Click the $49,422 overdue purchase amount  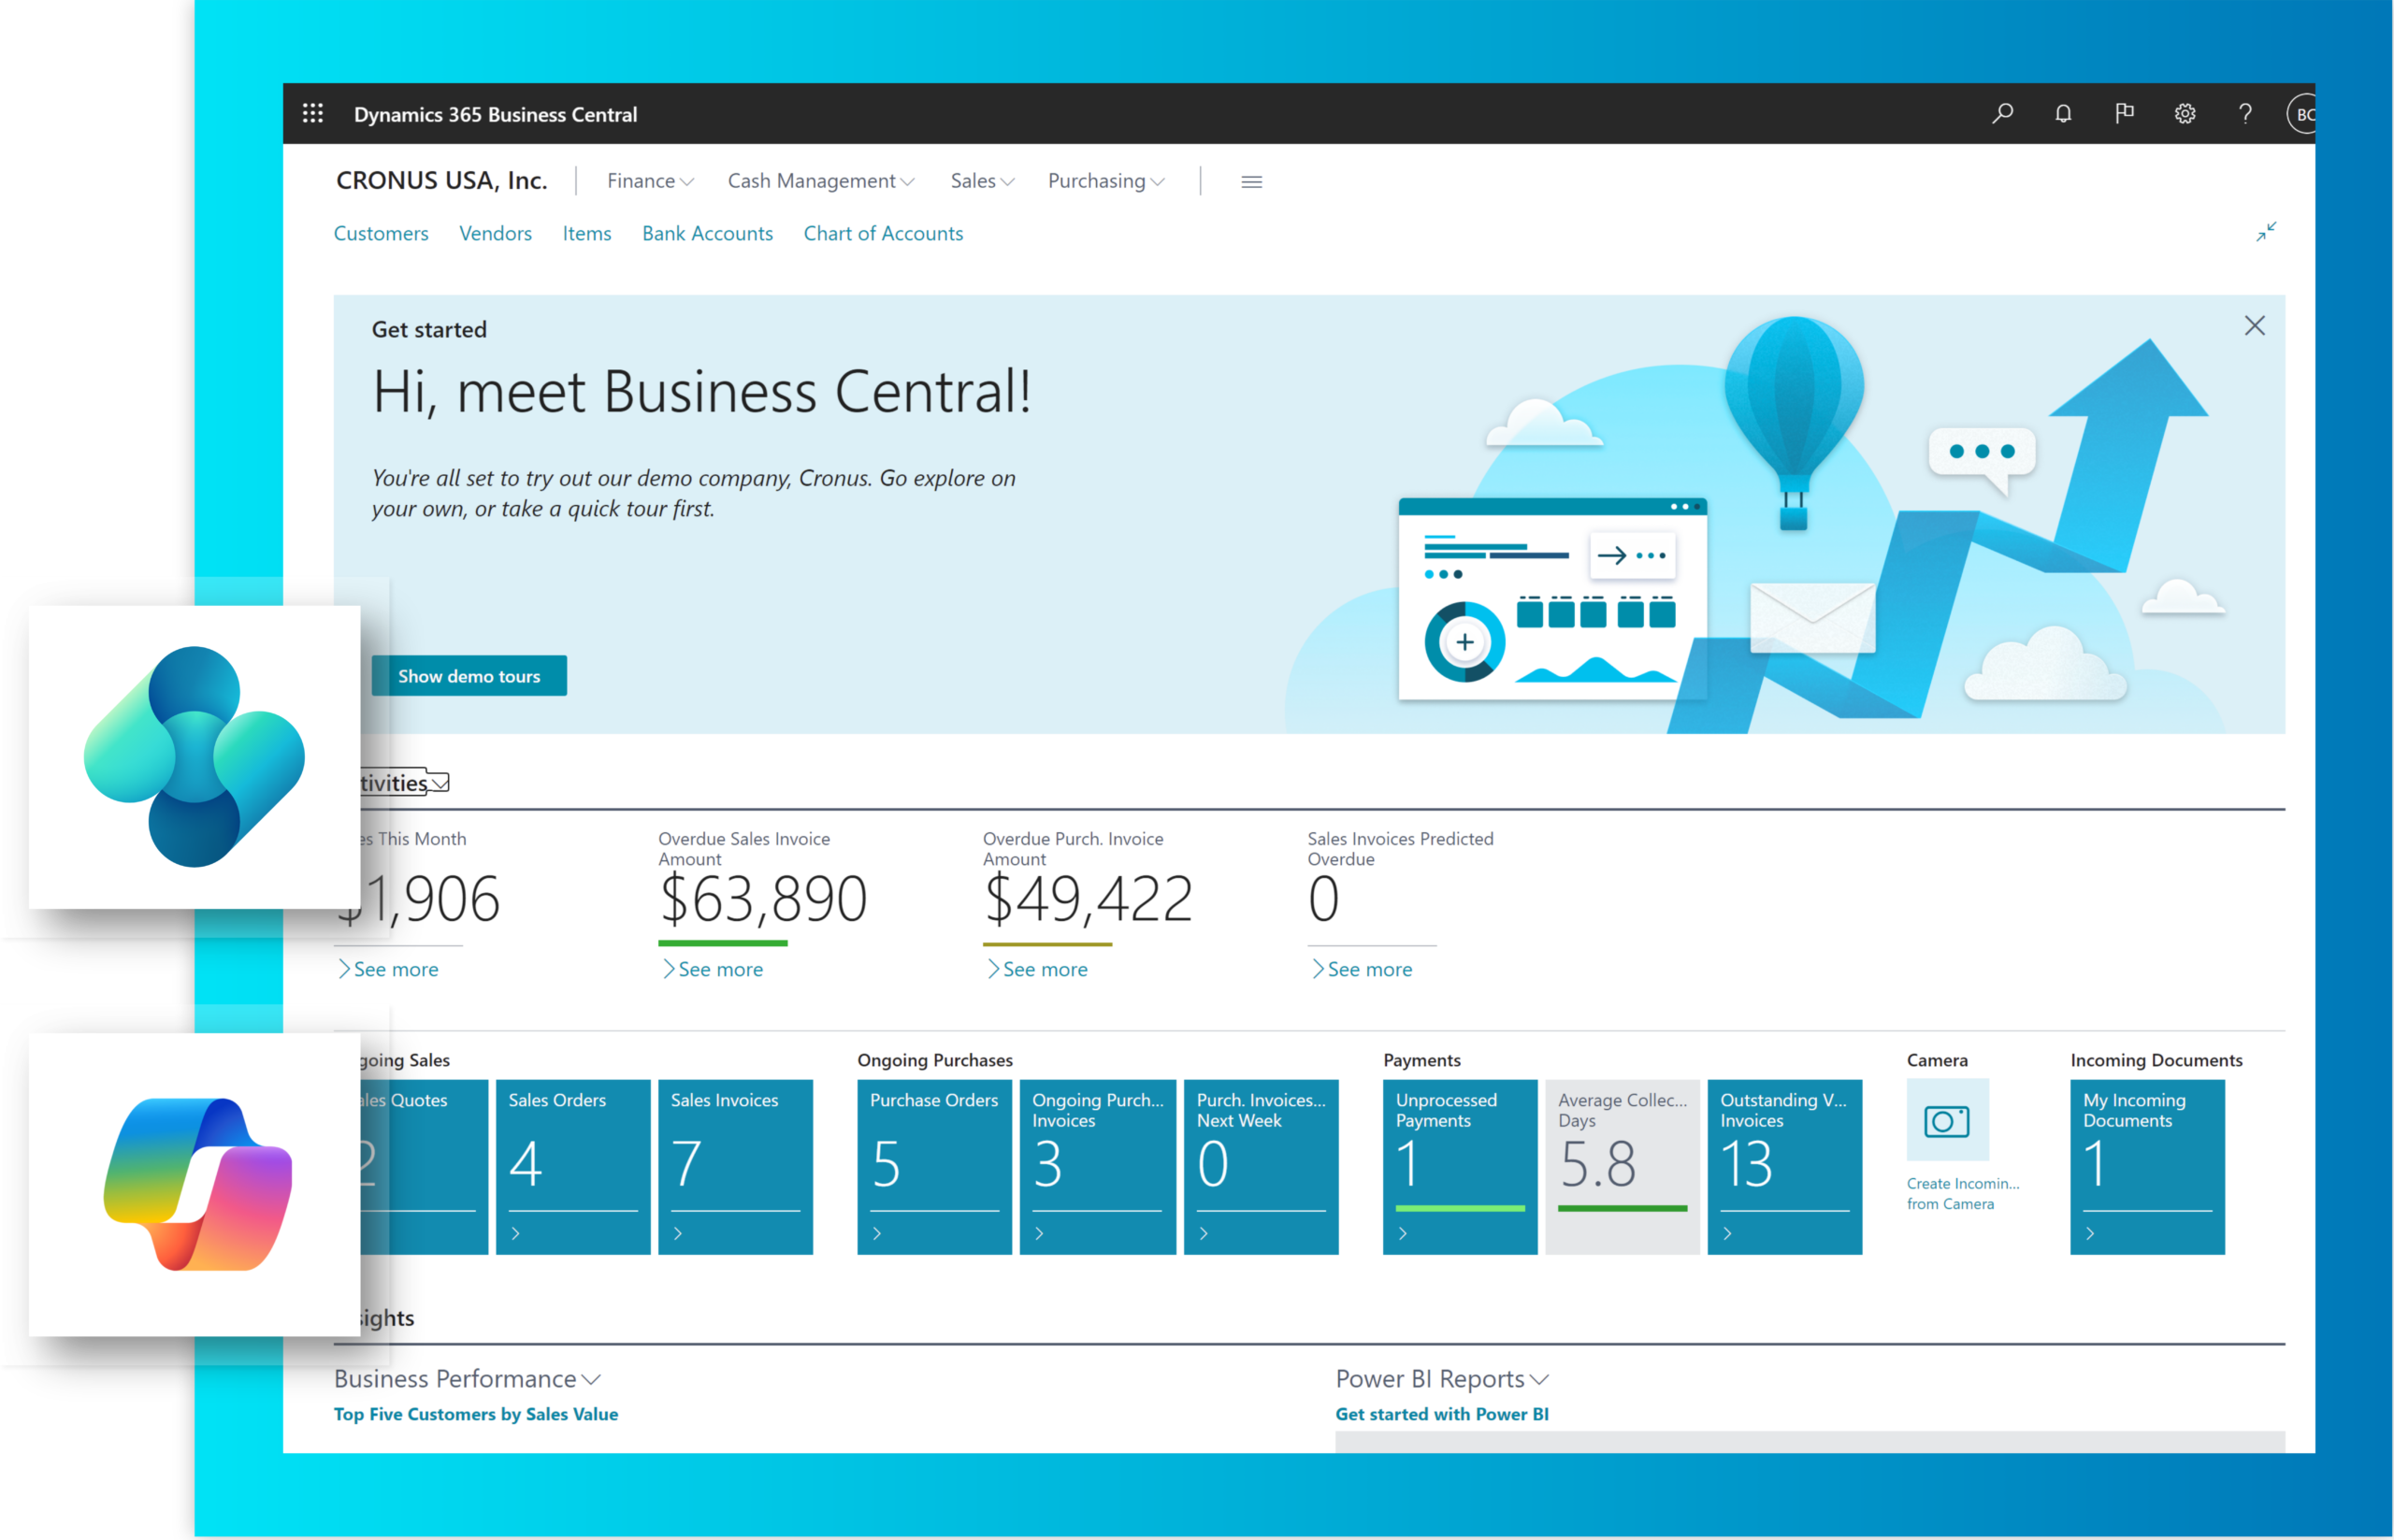tap(1088, 899)
